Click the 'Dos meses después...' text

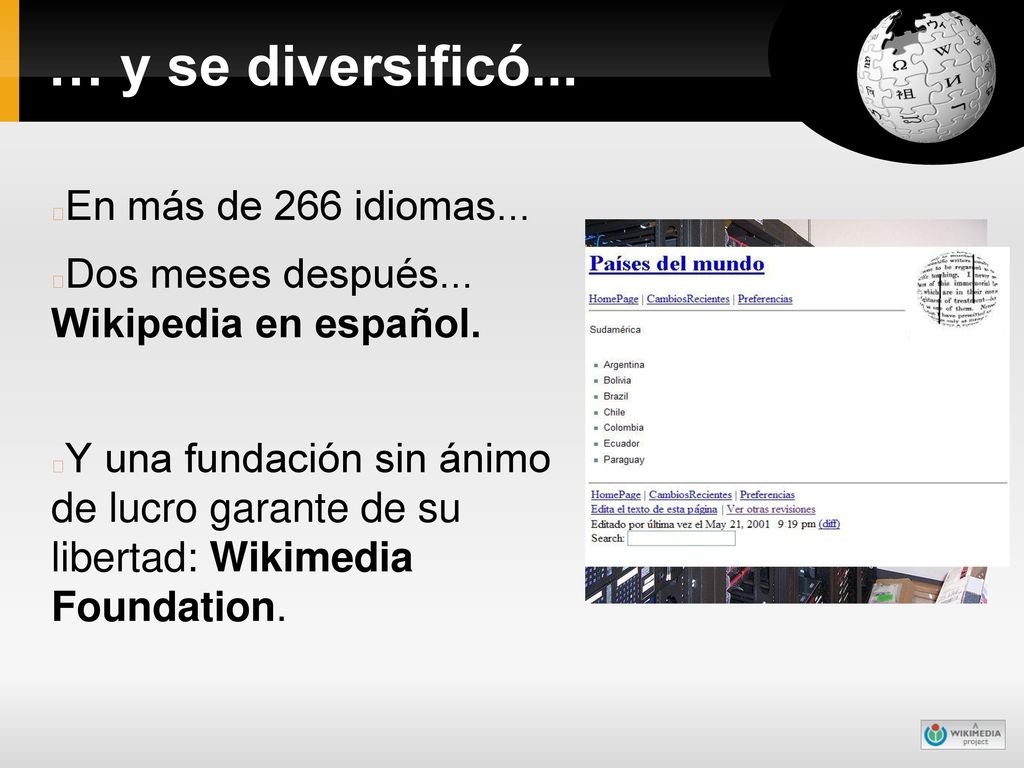[268, 274]
